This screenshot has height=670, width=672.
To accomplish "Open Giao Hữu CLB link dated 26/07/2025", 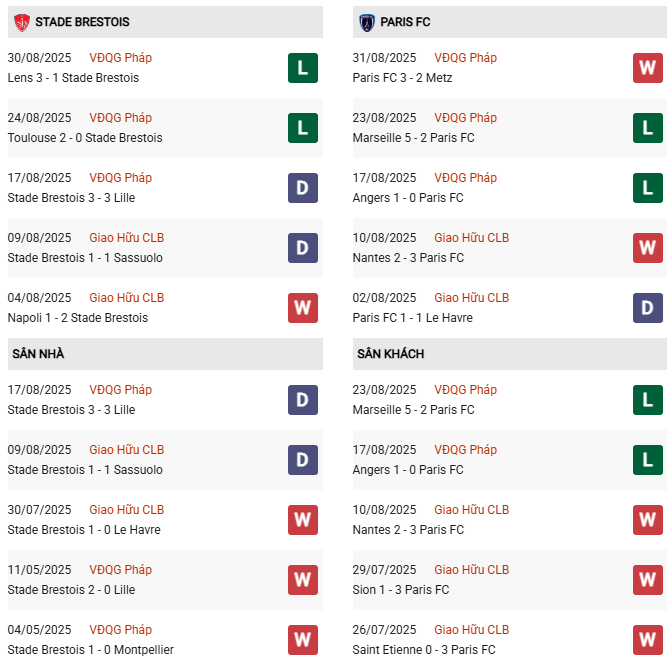I will pos(471,630).
